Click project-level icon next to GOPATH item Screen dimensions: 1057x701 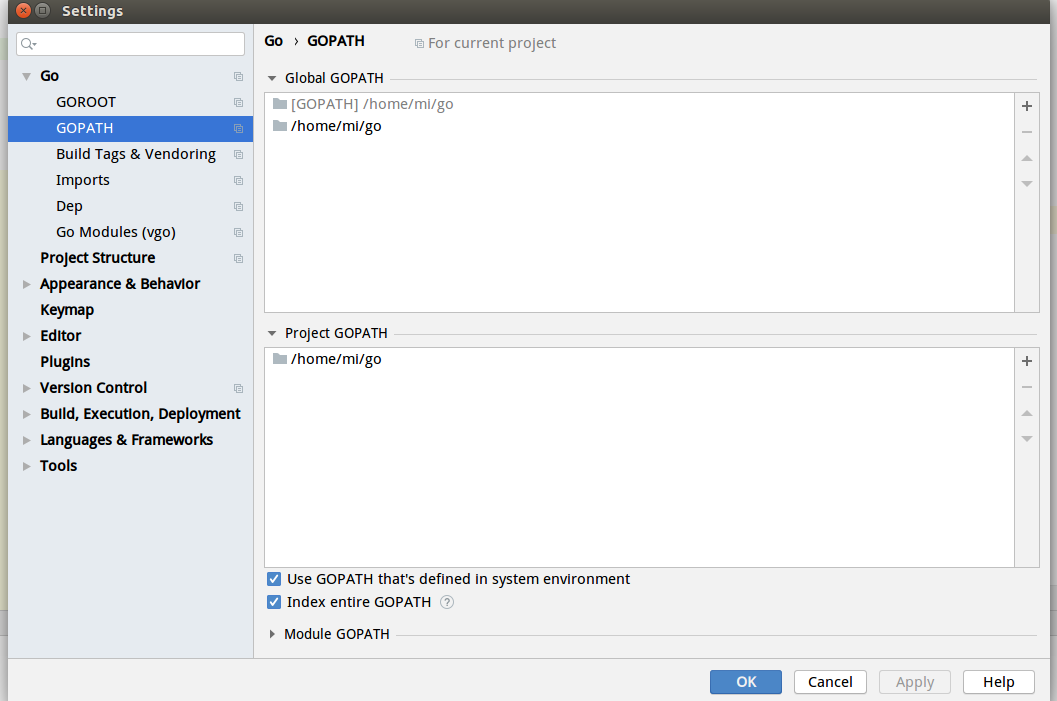click(x=238, y=128)
